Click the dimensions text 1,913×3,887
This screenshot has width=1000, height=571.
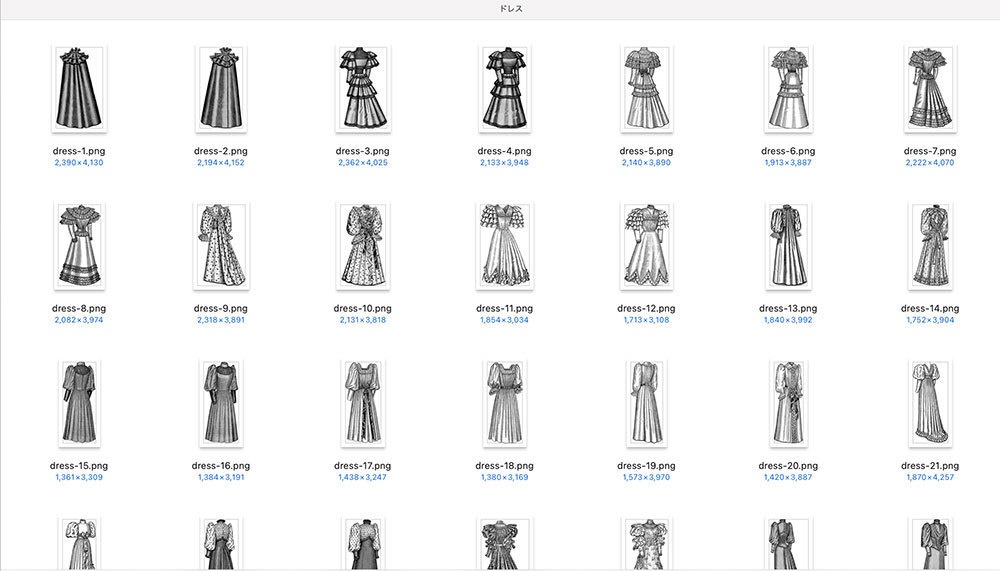coord(788,163)
